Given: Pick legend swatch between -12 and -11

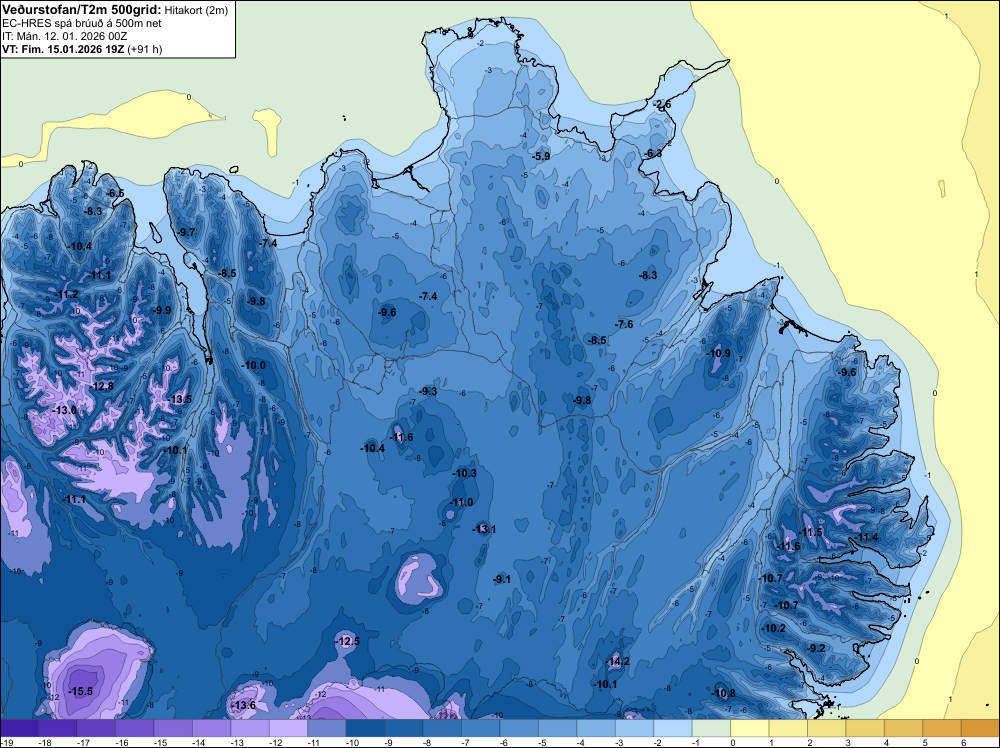Looking at the screenshot, I should [x=288, y=728].
